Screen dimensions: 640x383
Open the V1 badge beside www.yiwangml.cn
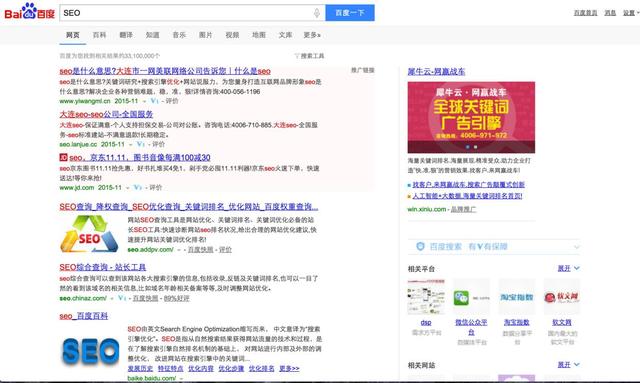pyautogui.click(x=154, y=101)
